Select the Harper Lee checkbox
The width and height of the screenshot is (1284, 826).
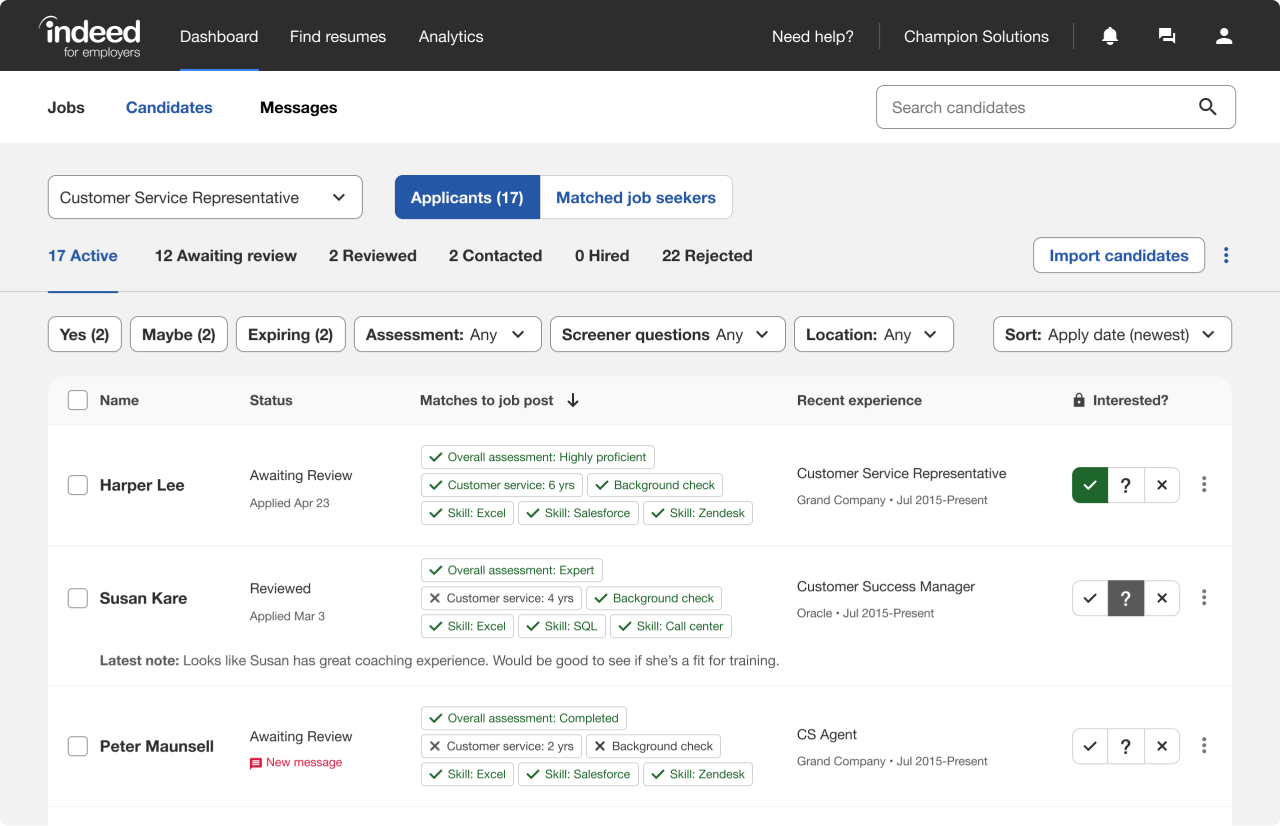tap(78, 485)
